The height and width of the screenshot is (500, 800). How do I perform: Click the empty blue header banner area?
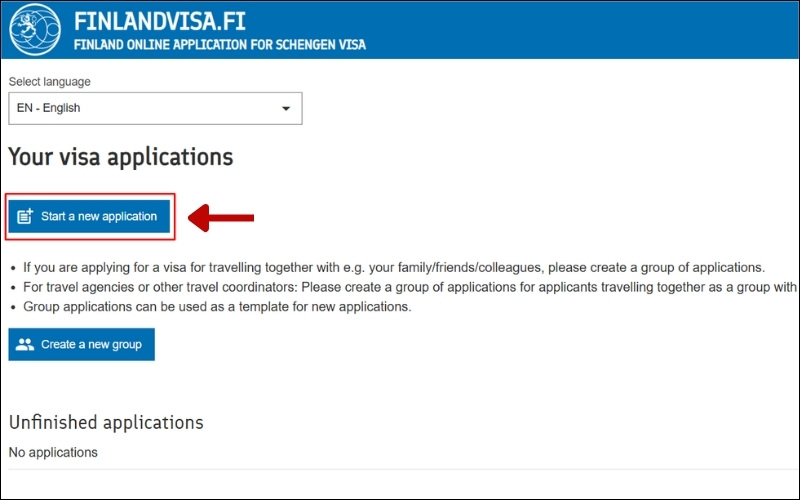coord(600,30)
